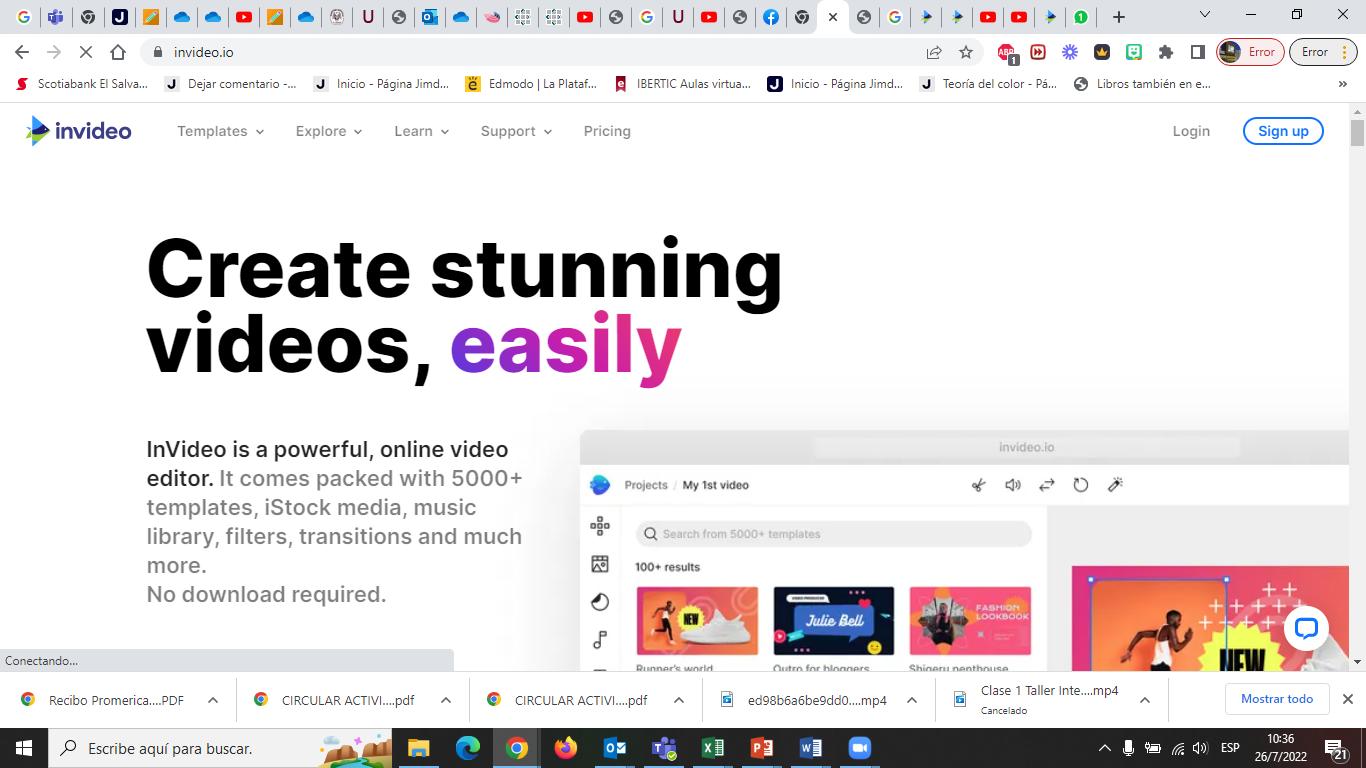Viewport: 1366px width, 768px height.
Task: Switch to the Outlook browser tab
Action: 430,16
